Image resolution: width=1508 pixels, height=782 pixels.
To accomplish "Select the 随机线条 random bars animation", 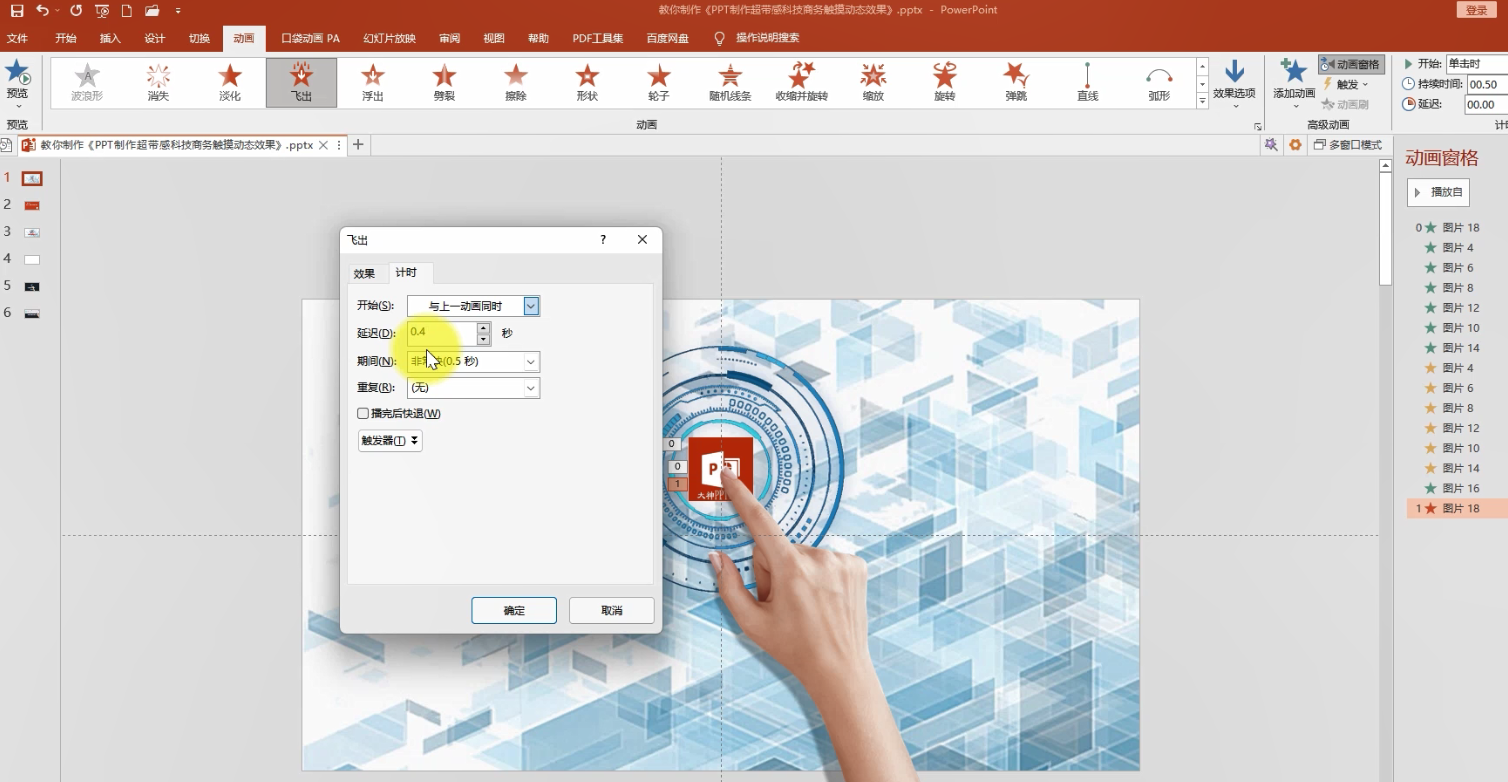I will pyautogui.click(x=730, y=82).
